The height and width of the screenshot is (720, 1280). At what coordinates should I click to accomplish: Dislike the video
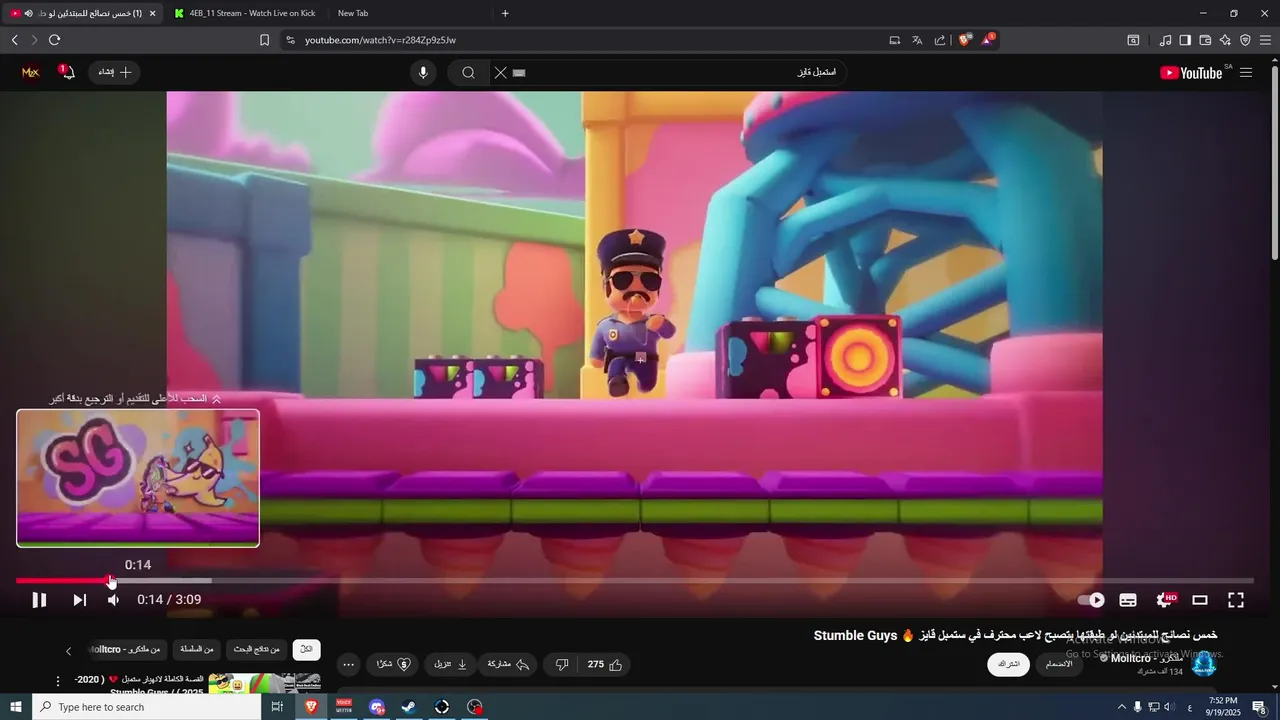pyautogui.click(x=562, y=664)
